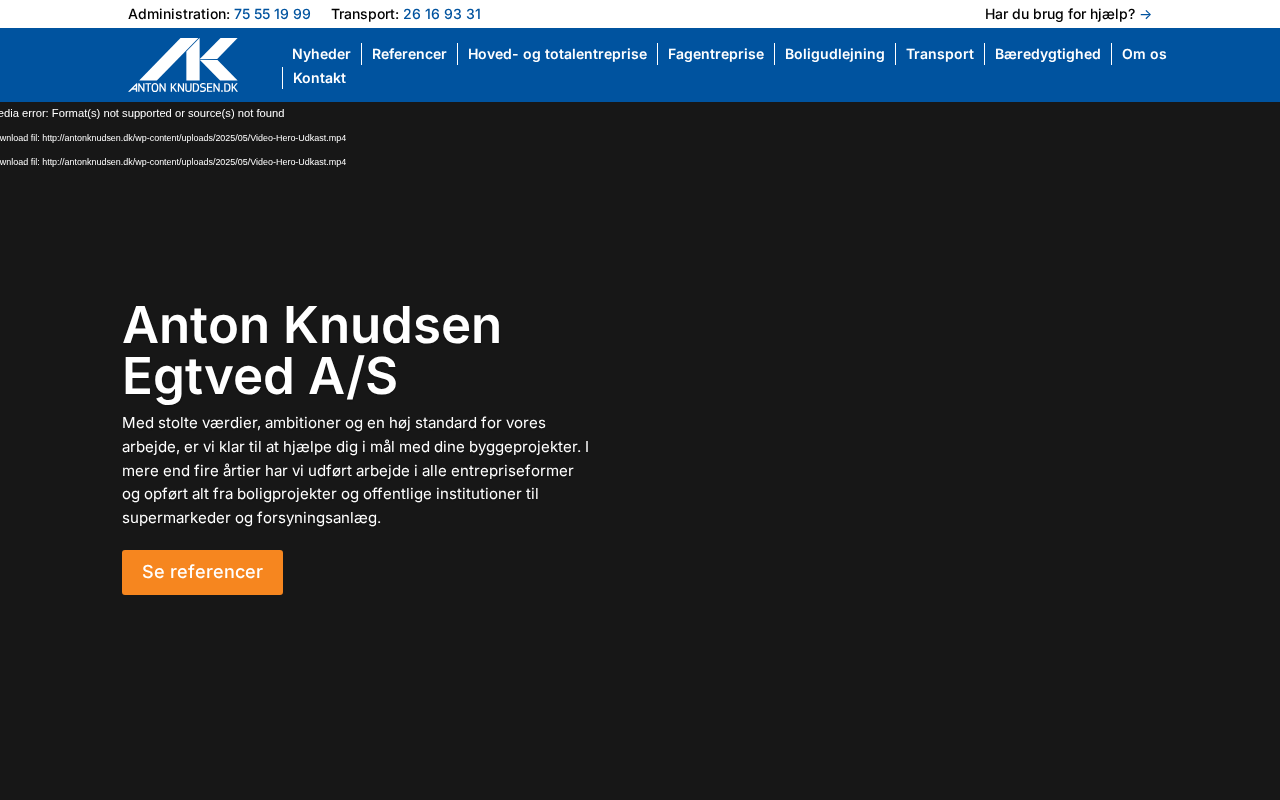Click the Anton Knudsen logo

pyautogui.click(x=183, y=65)
